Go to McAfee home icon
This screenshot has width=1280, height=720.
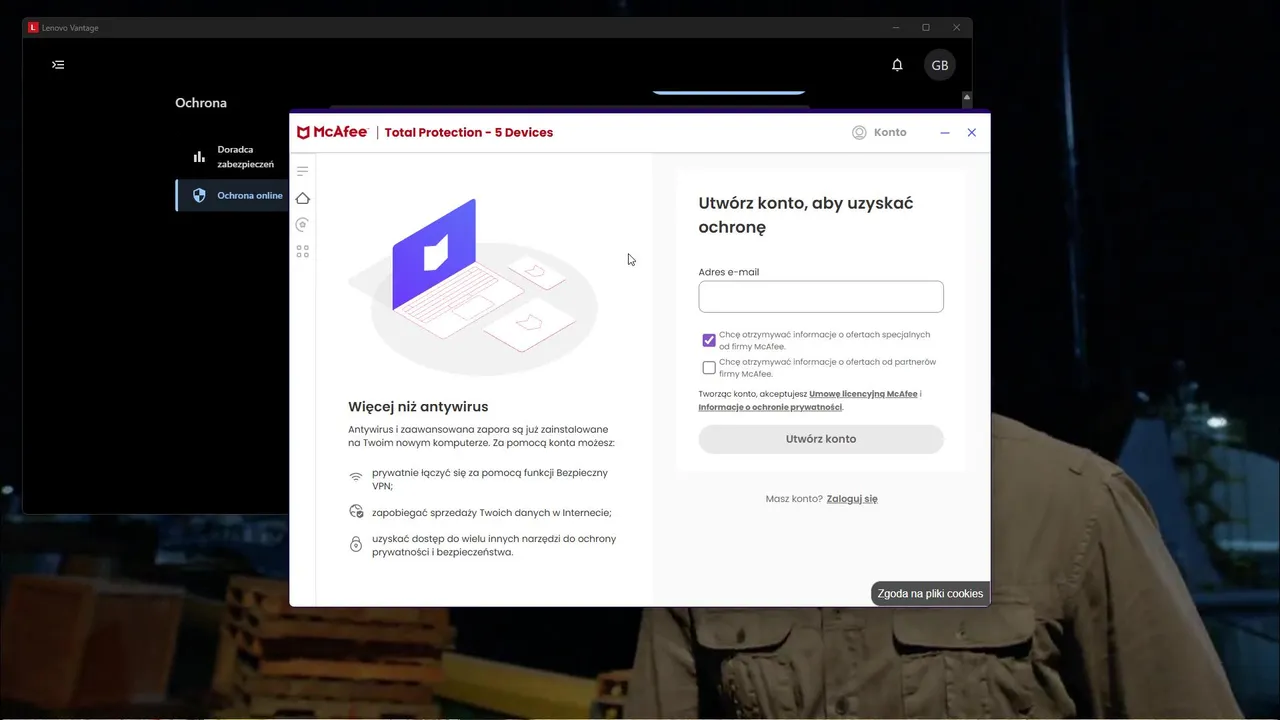coord(303,198)
